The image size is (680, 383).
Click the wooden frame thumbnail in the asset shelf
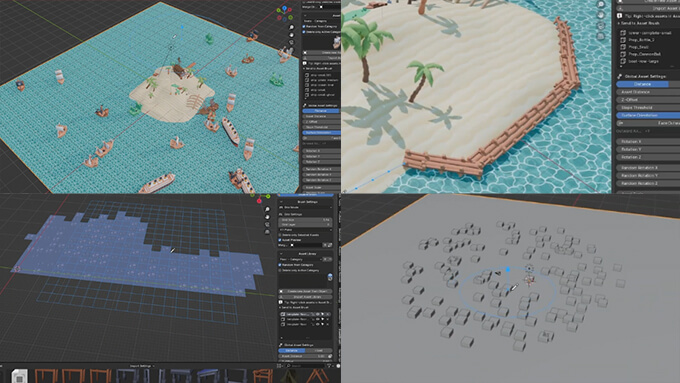(x=46, y=376)
